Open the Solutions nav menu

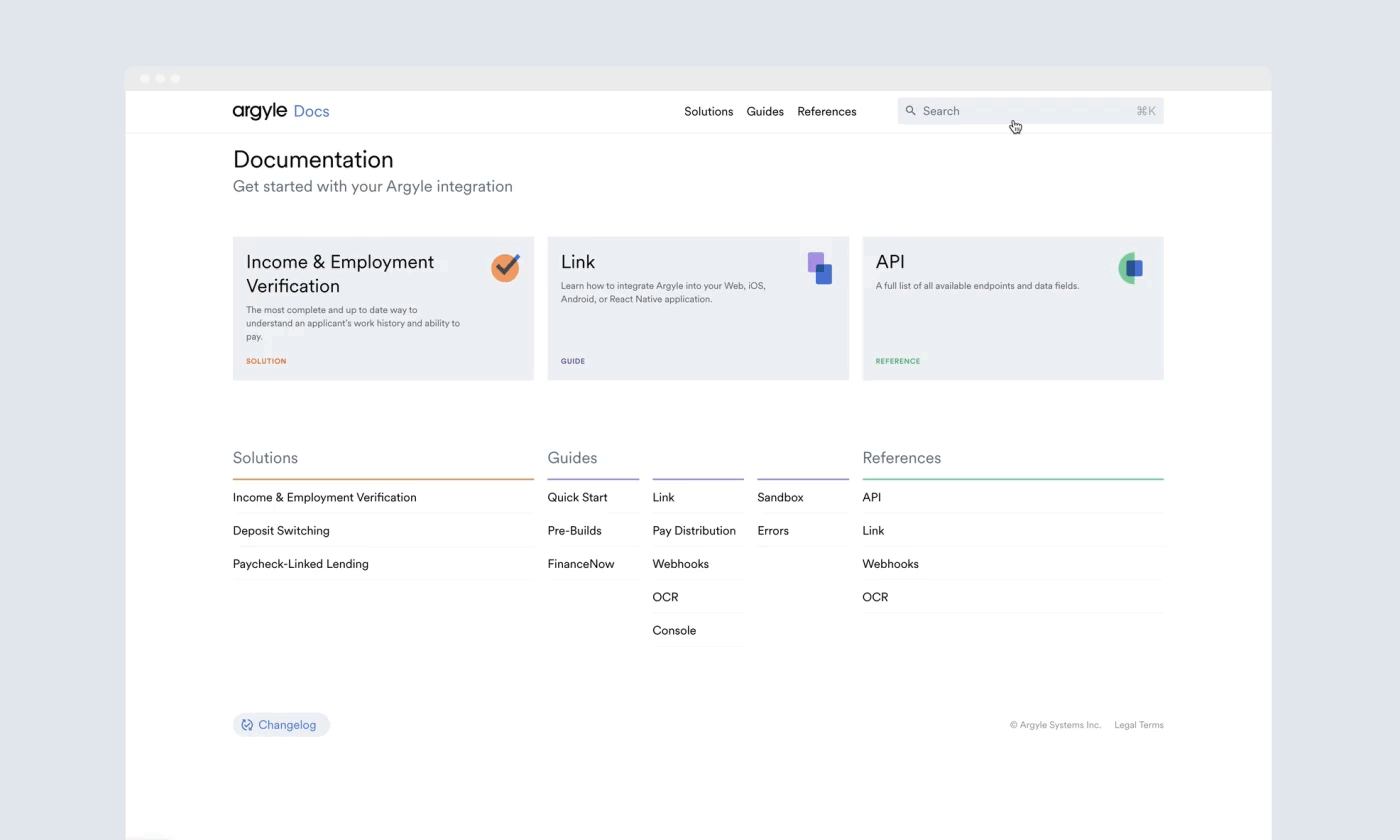(x=708, y=111)
